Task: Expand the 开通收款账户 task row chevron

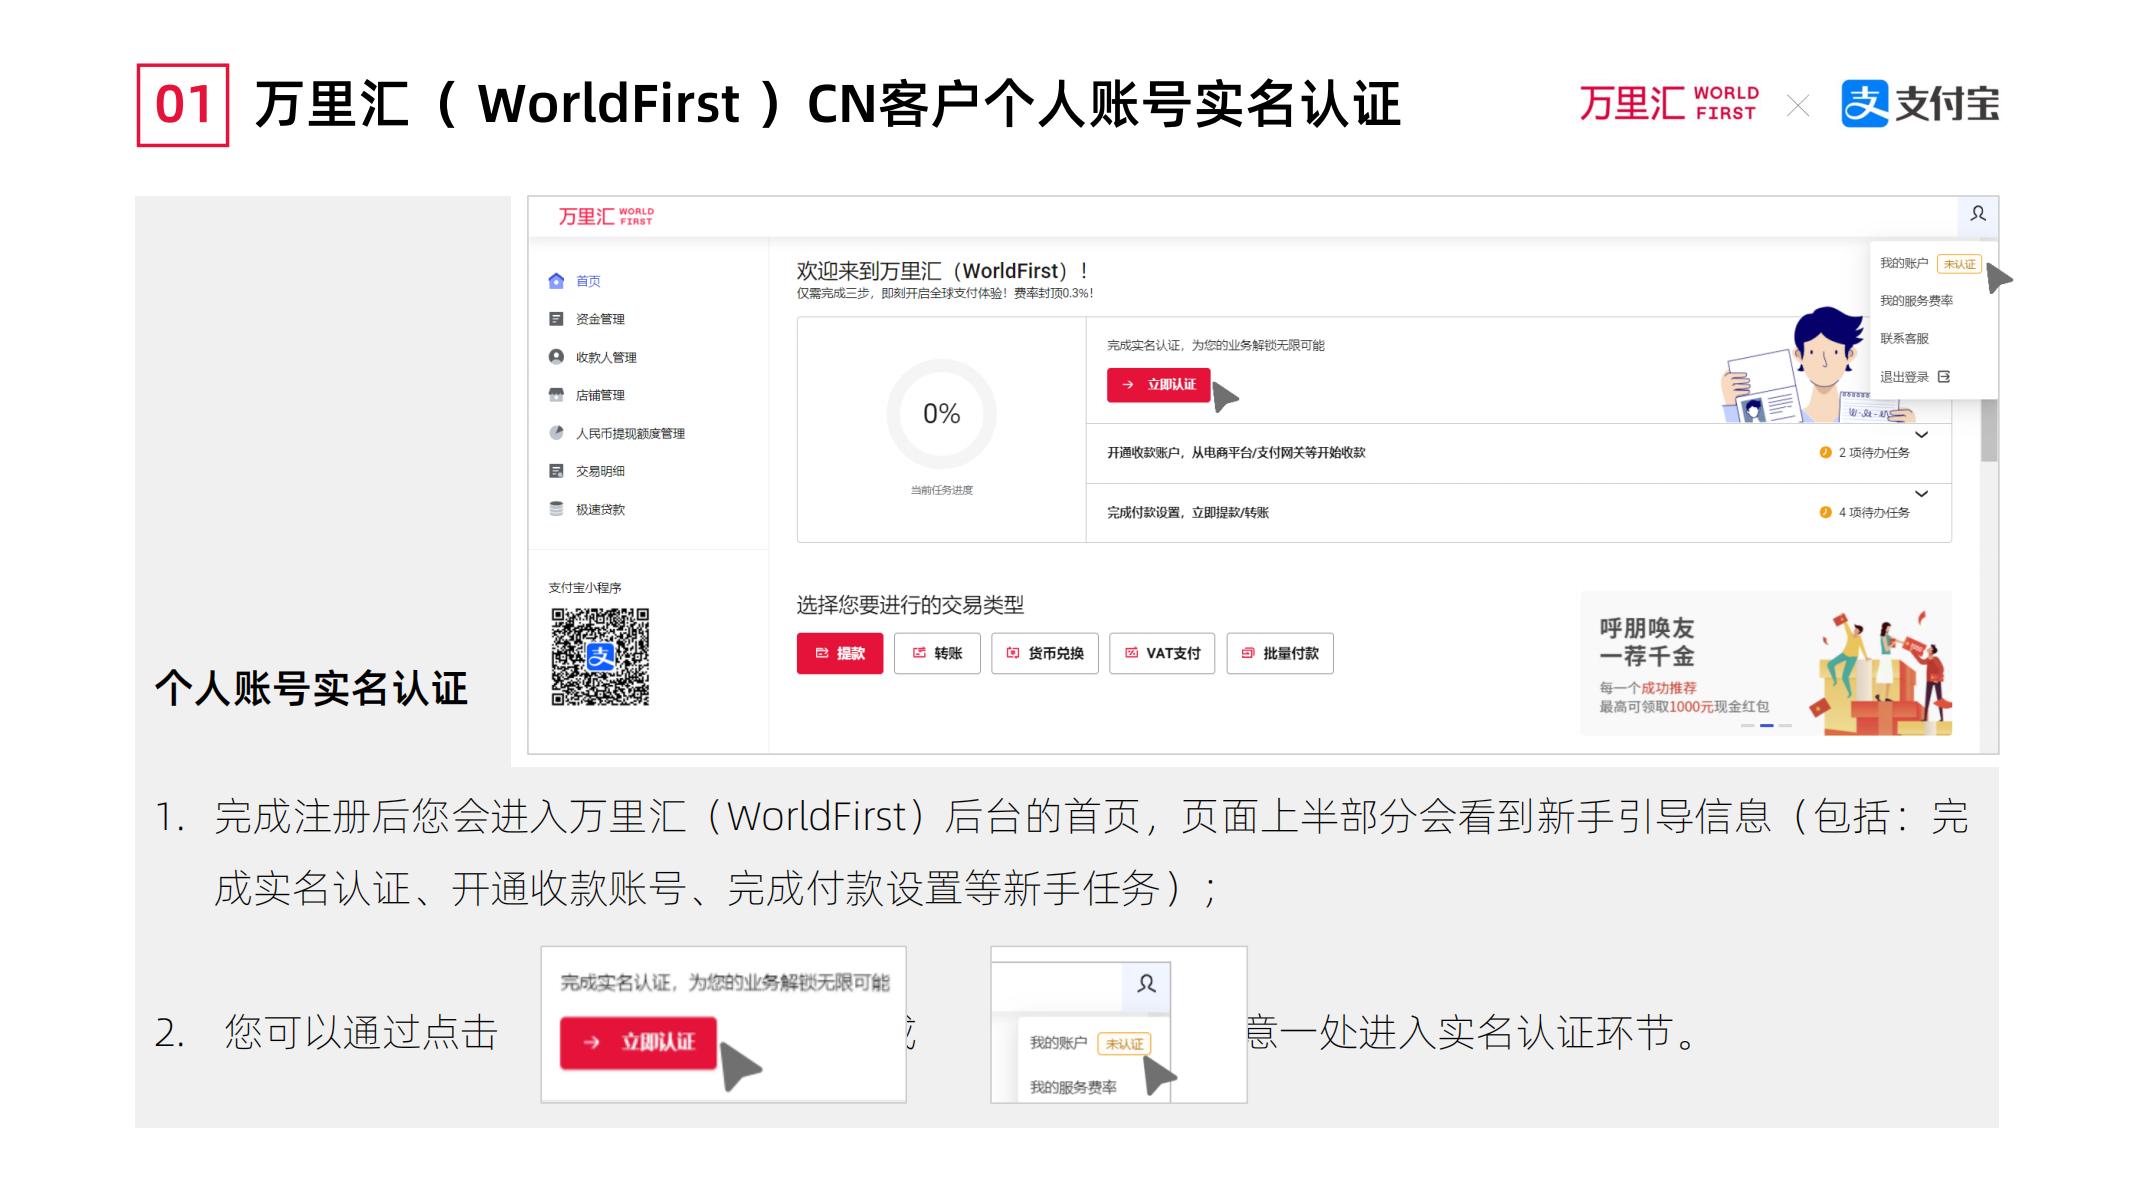Action: click(x=1921, y=435)
